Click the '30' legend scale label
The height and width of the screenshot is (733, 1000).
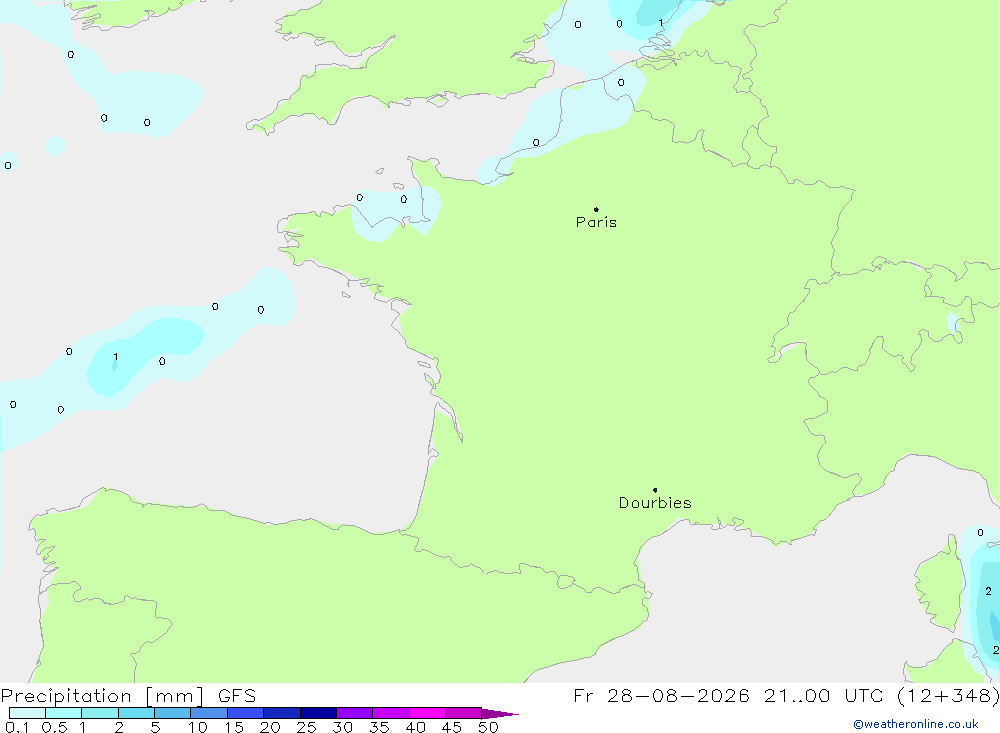click(x=343, y=727)
